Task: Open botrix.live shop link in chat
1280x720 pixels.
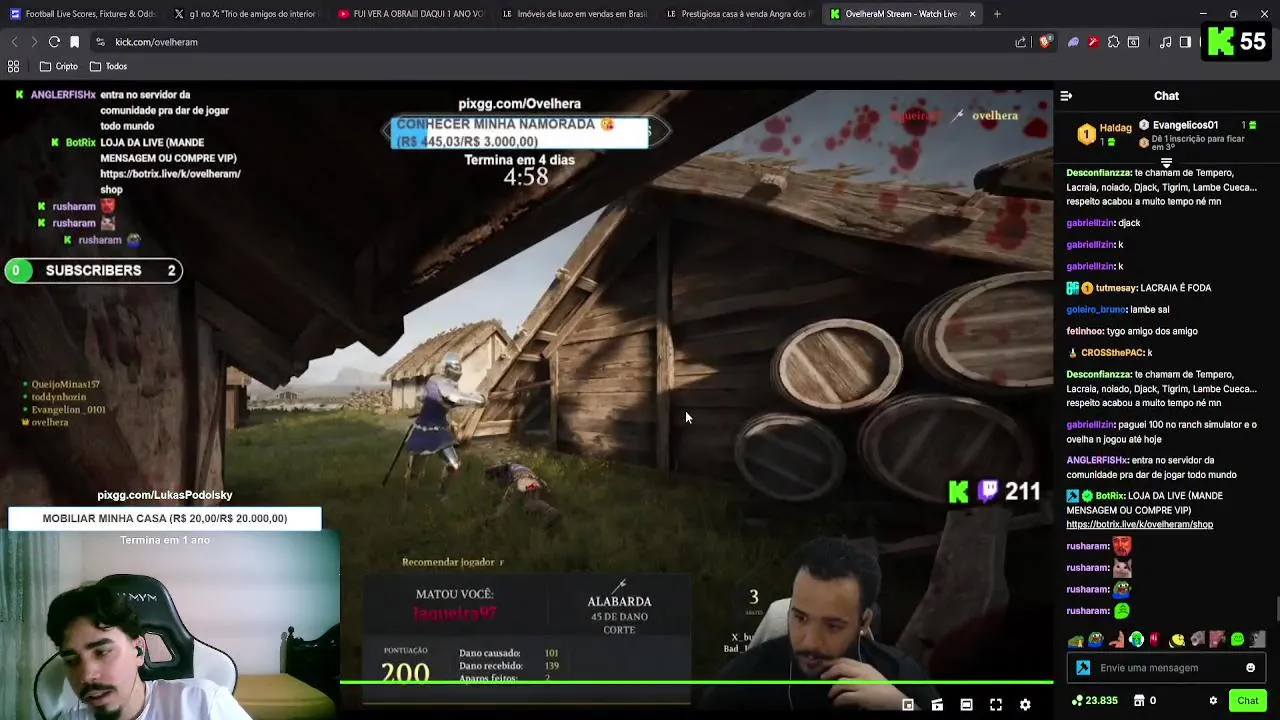Action: click(1139, 524)
